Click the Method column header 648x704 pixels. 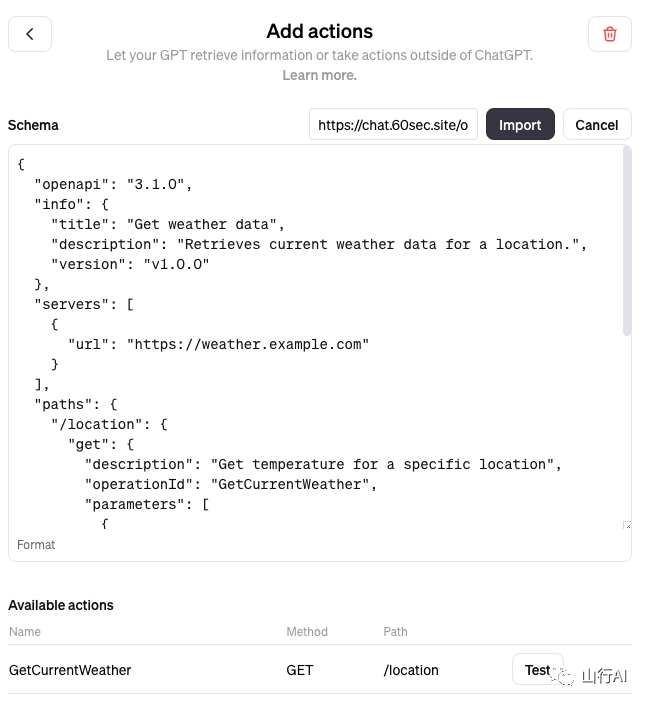[307, 631]
